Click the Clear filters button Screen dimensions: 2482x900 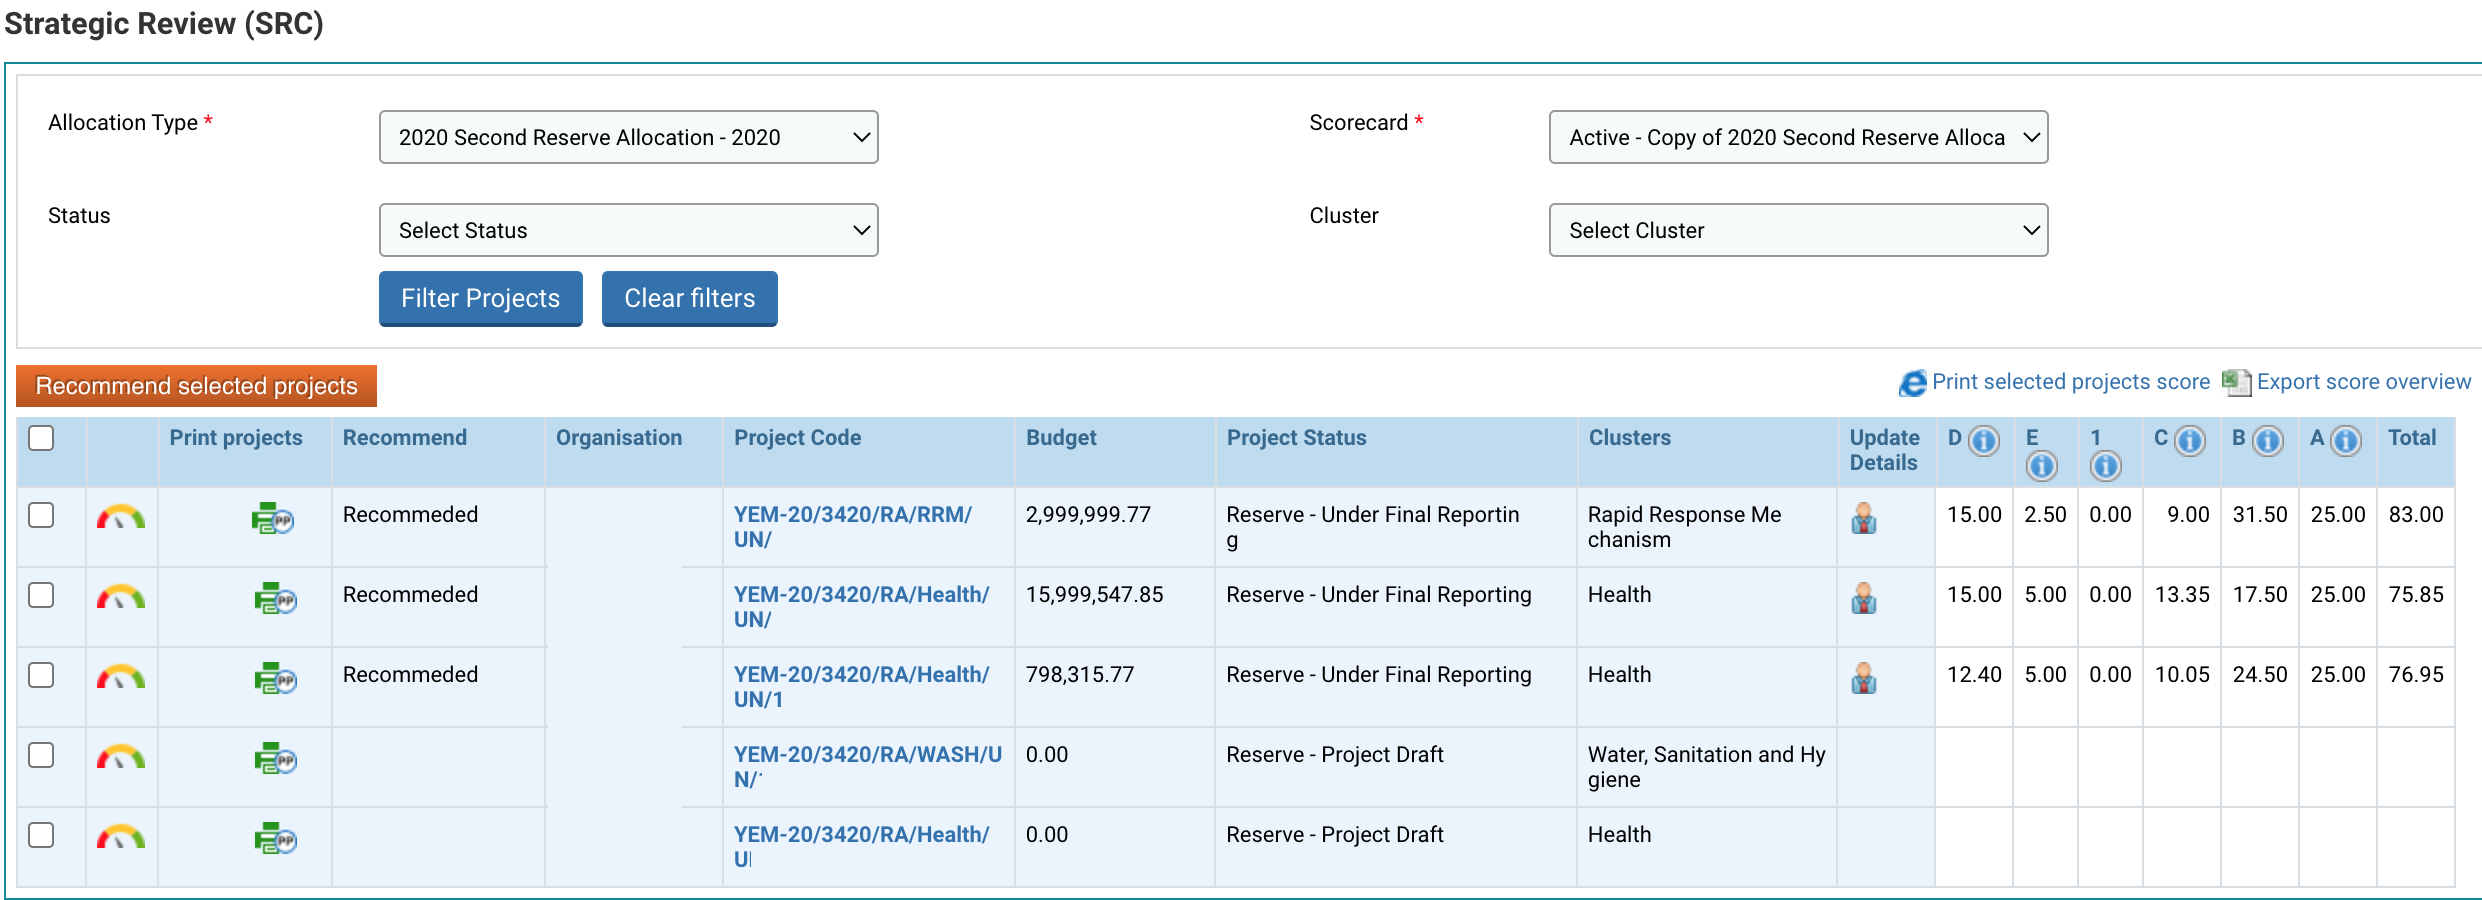[x=690, y=298]
